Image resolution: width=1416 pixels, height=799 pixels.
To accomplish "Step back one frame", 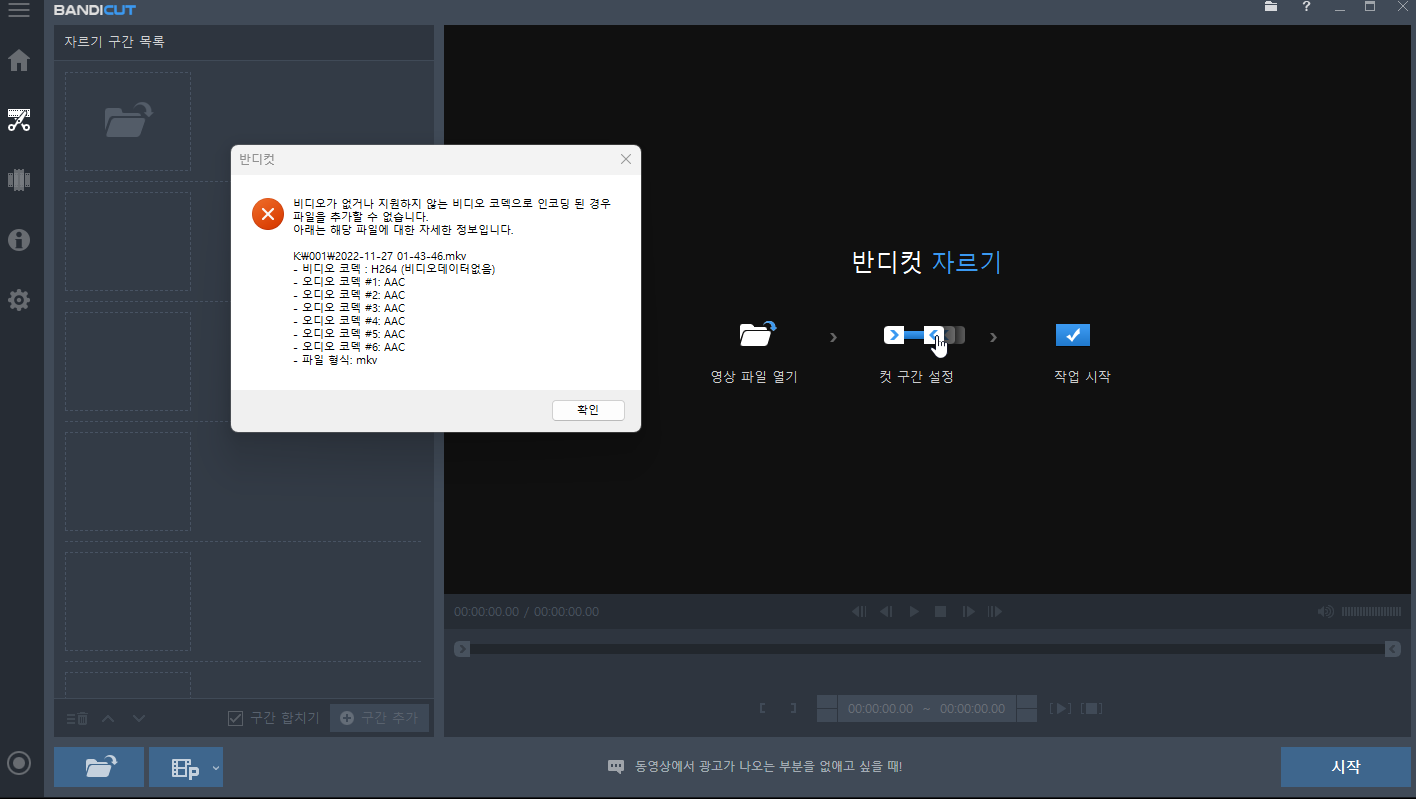I will click(x=886, y=611).
